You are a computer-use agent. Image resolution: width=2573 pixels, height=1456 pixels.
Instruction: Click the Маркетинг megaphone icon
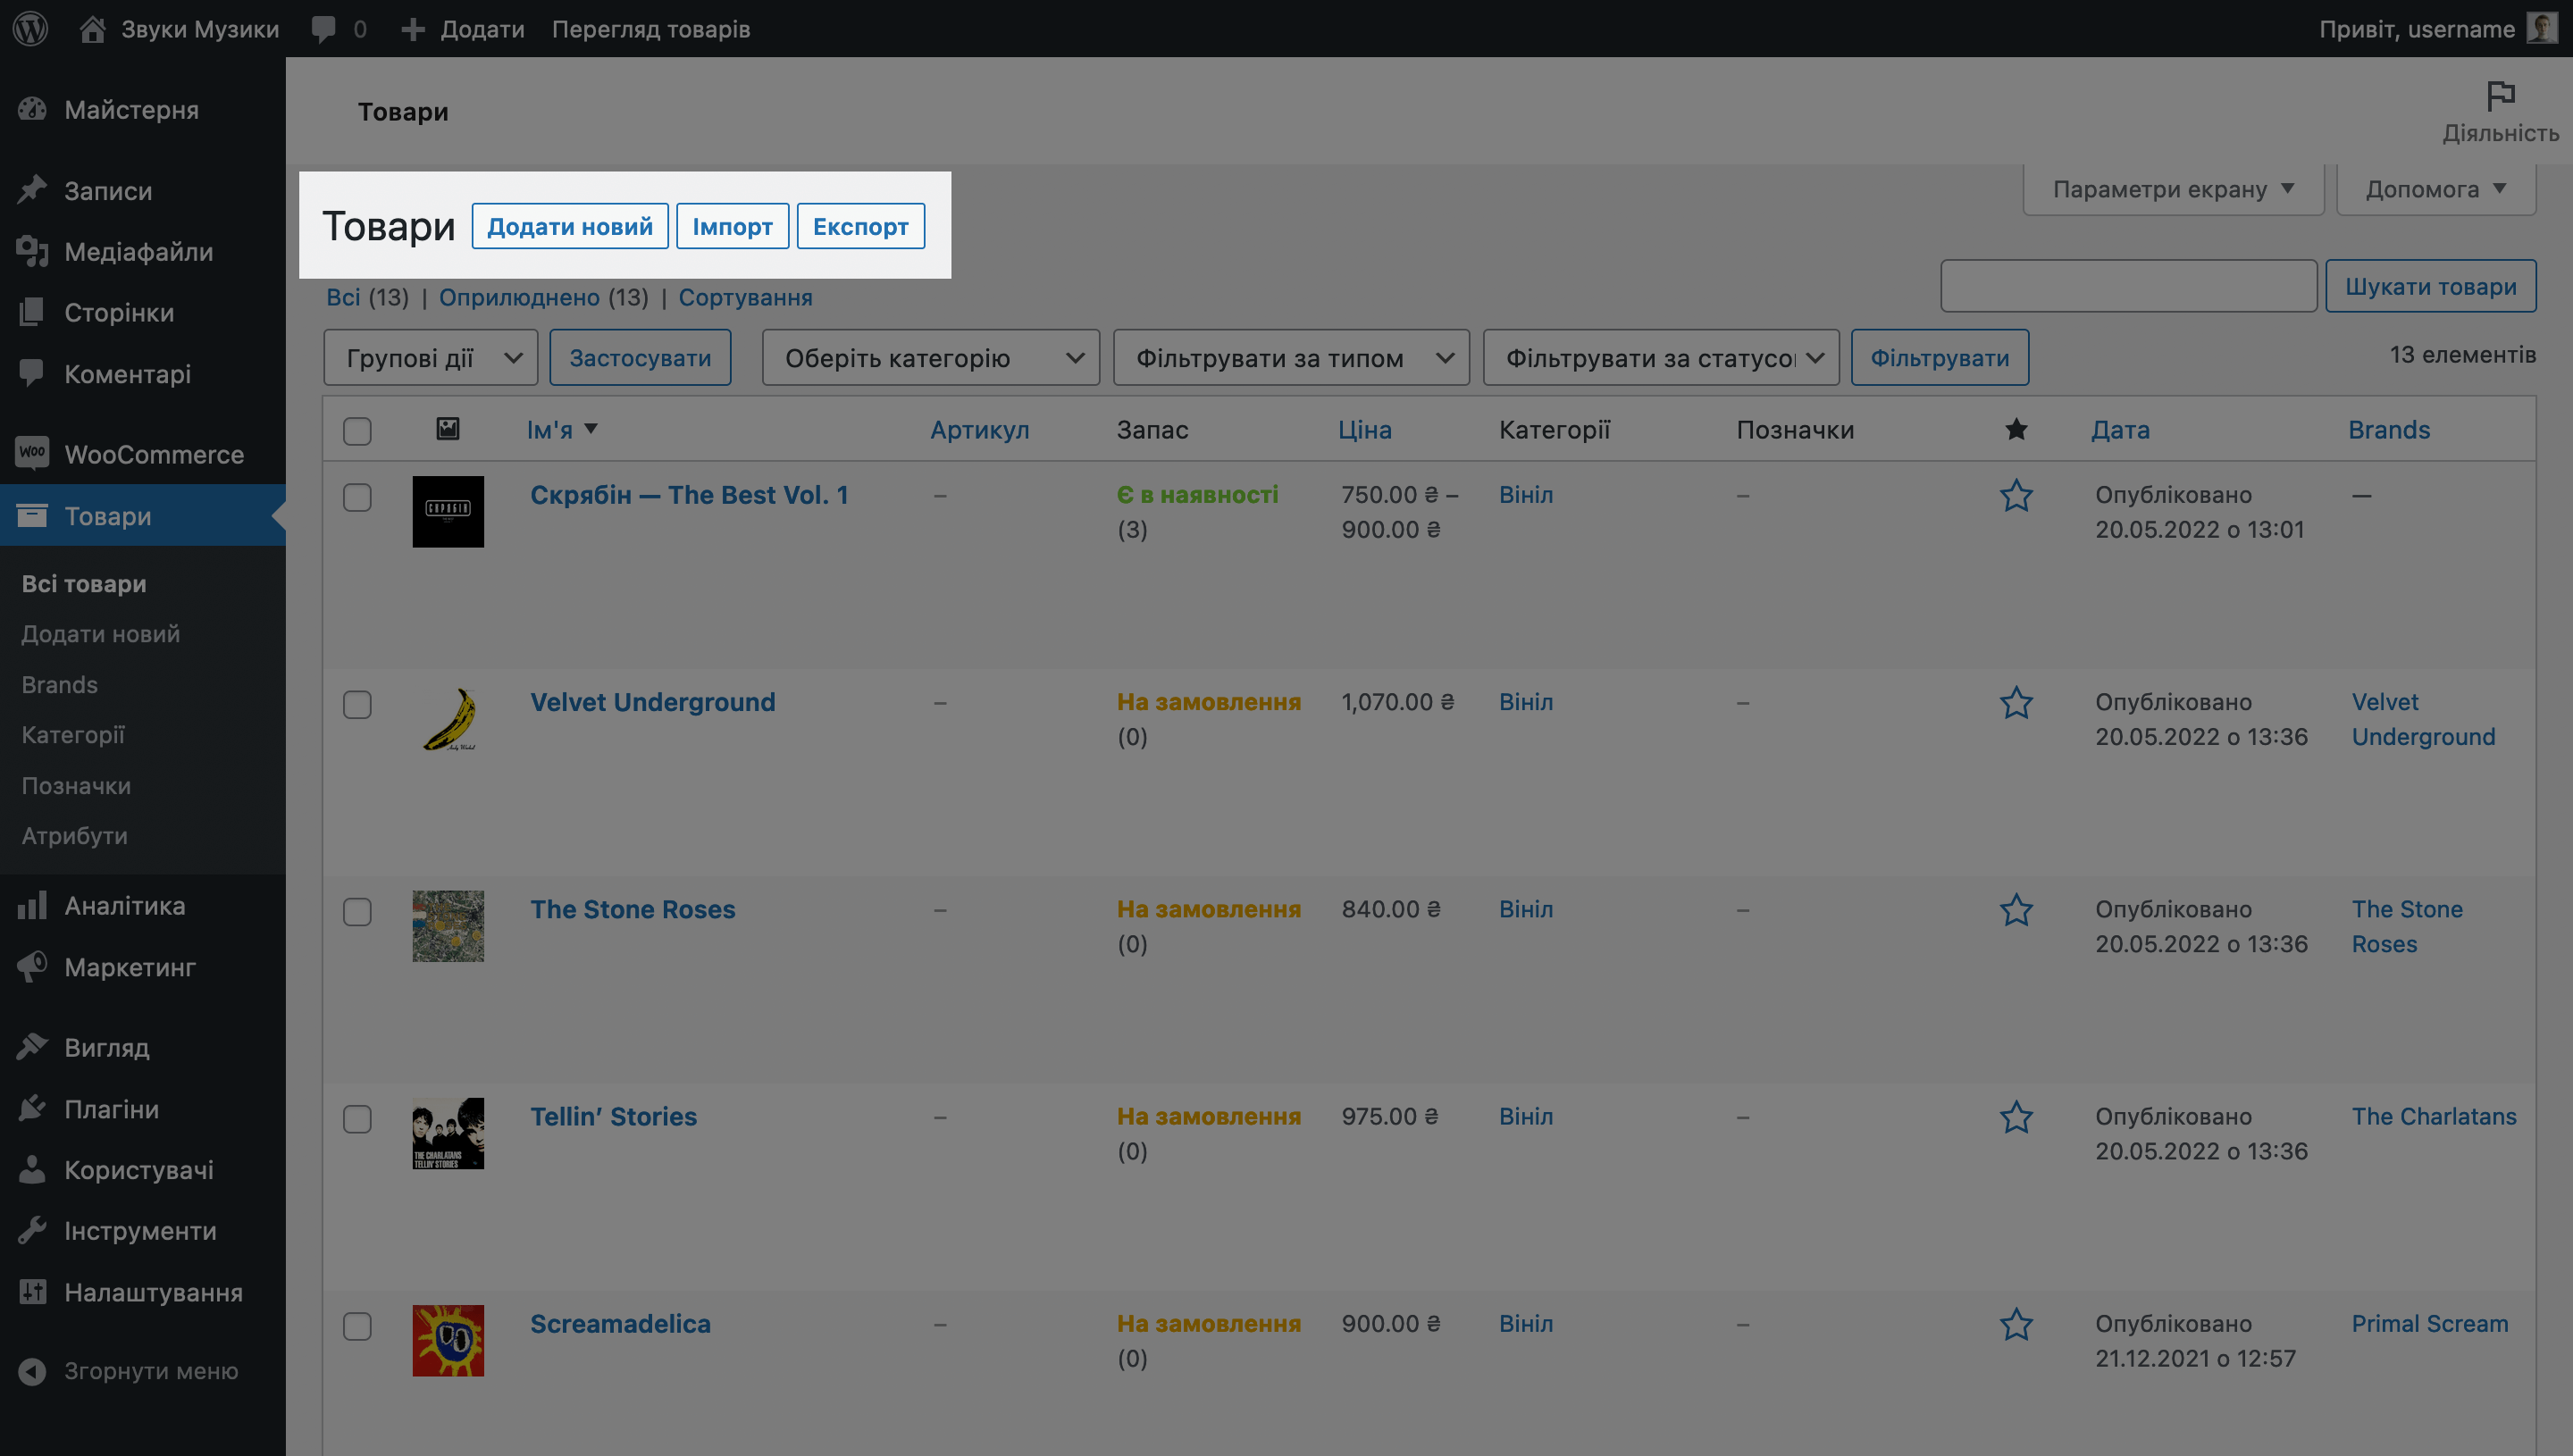coord(32,966)
